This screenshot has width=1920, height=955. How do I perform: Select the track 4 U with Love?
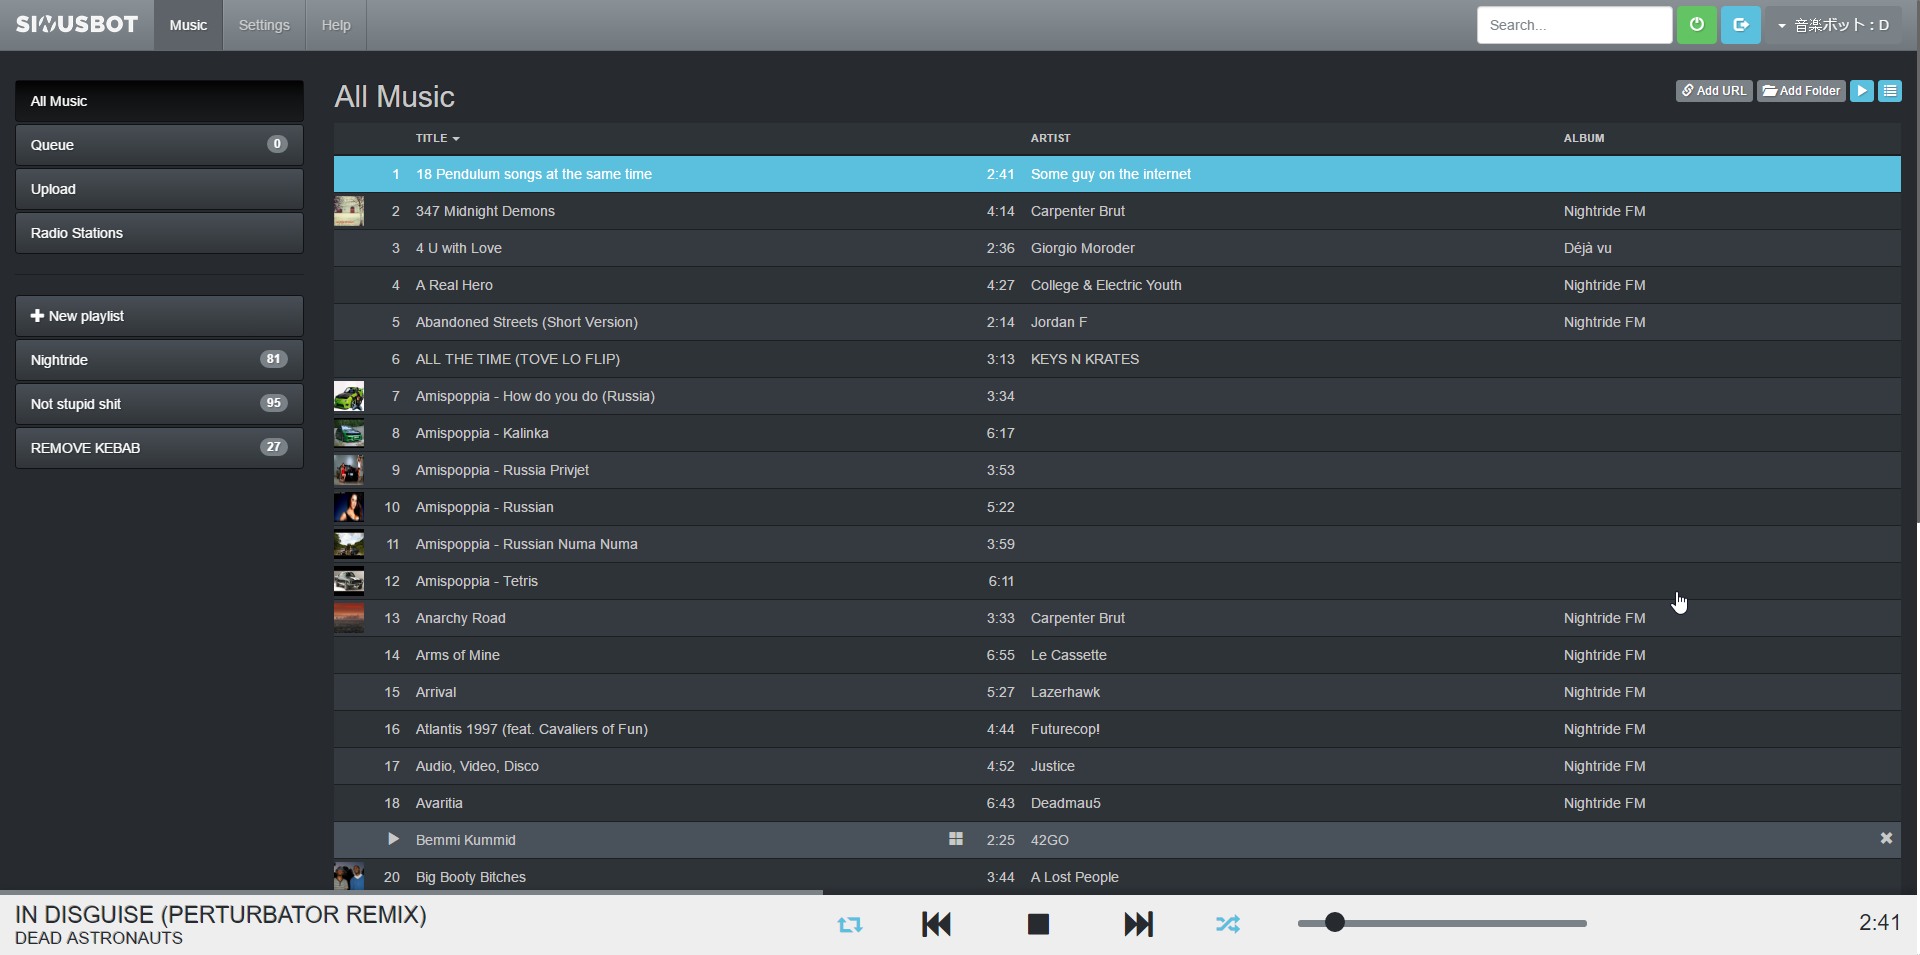(1117, 248)
